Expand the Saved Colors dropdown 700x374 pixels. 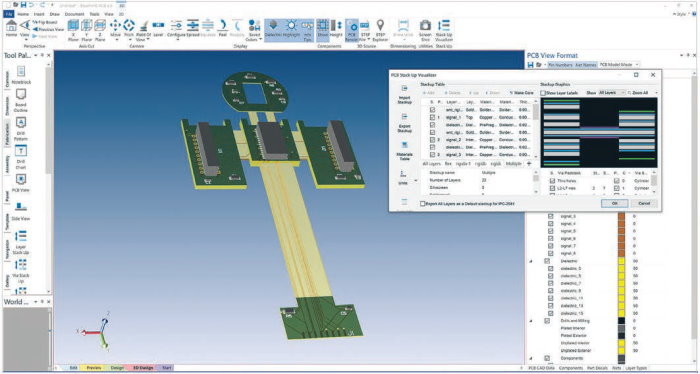pos(254,30)
